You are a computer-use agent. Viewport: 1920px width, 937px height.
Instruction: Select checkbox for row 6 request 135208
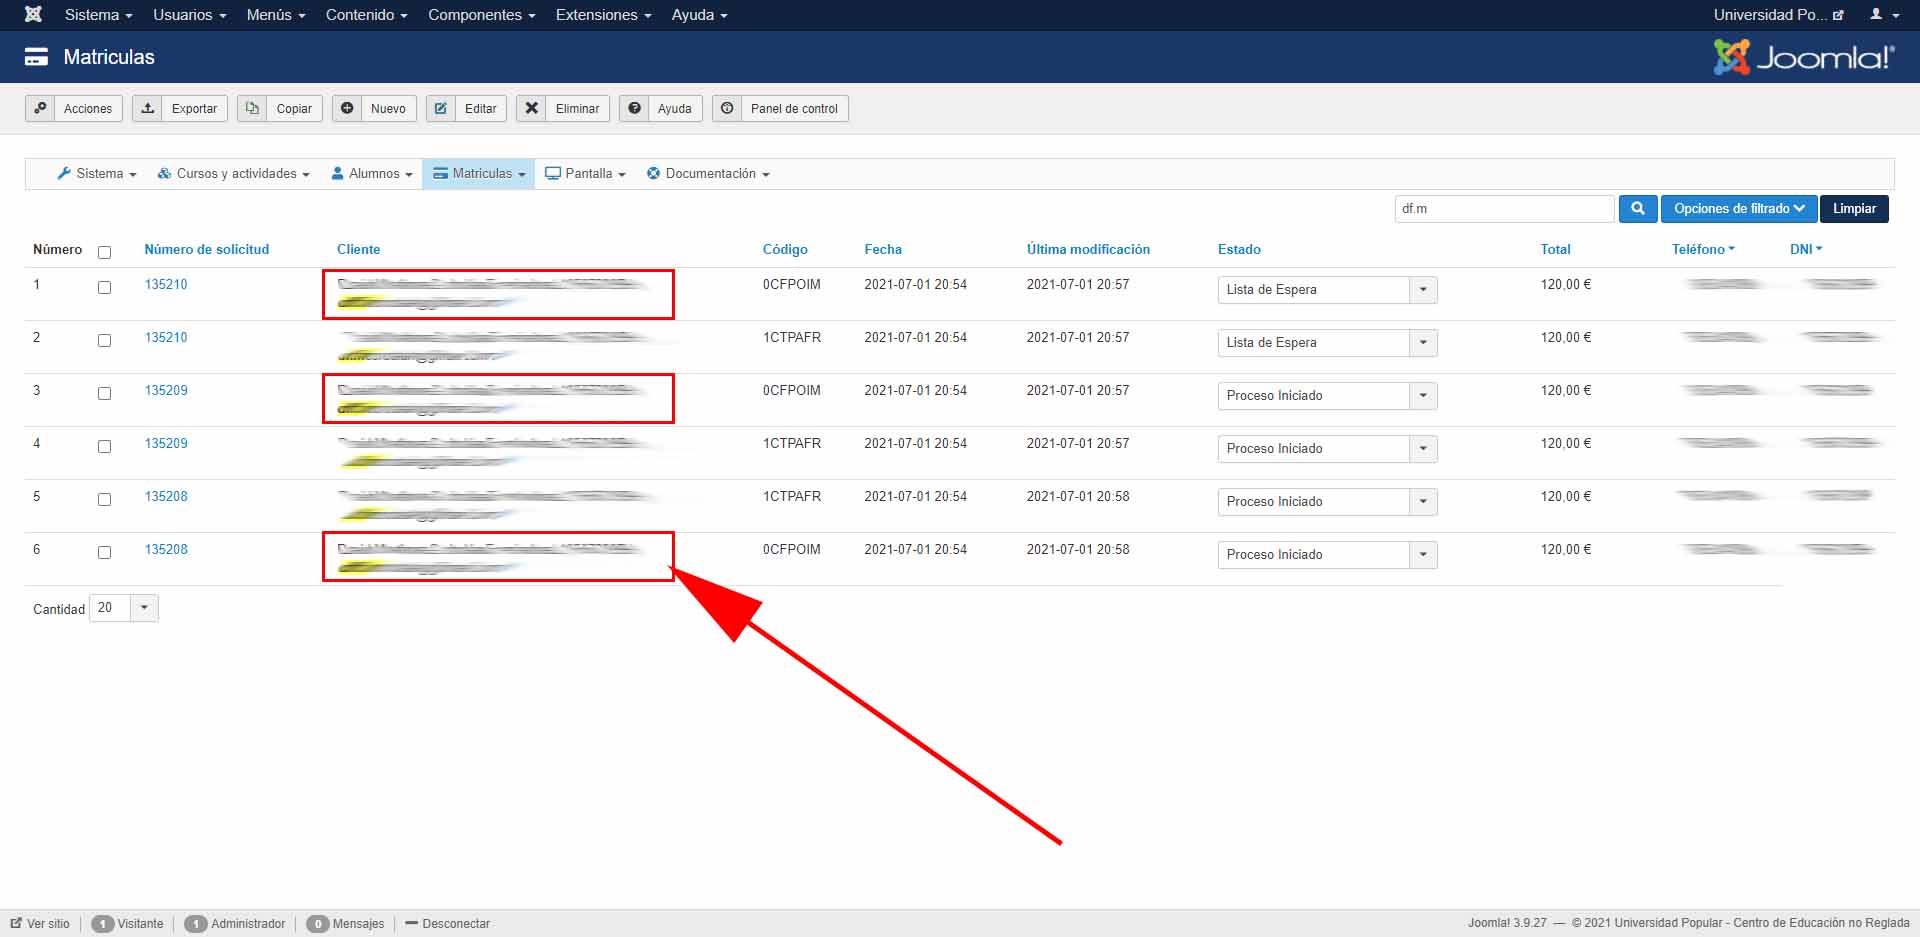[104, 552]
